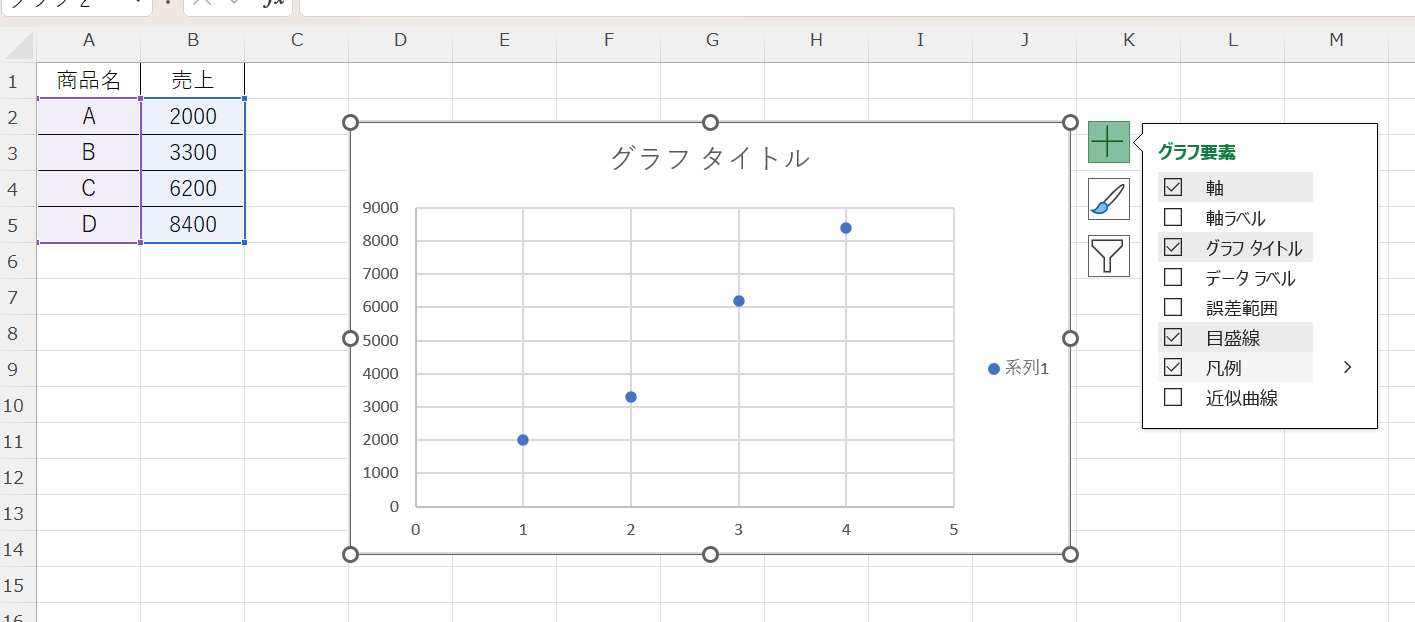Viewport: 1415px width, 622px height.
Task: Click the top-right chart resize handle
Action: (1070, 123)
